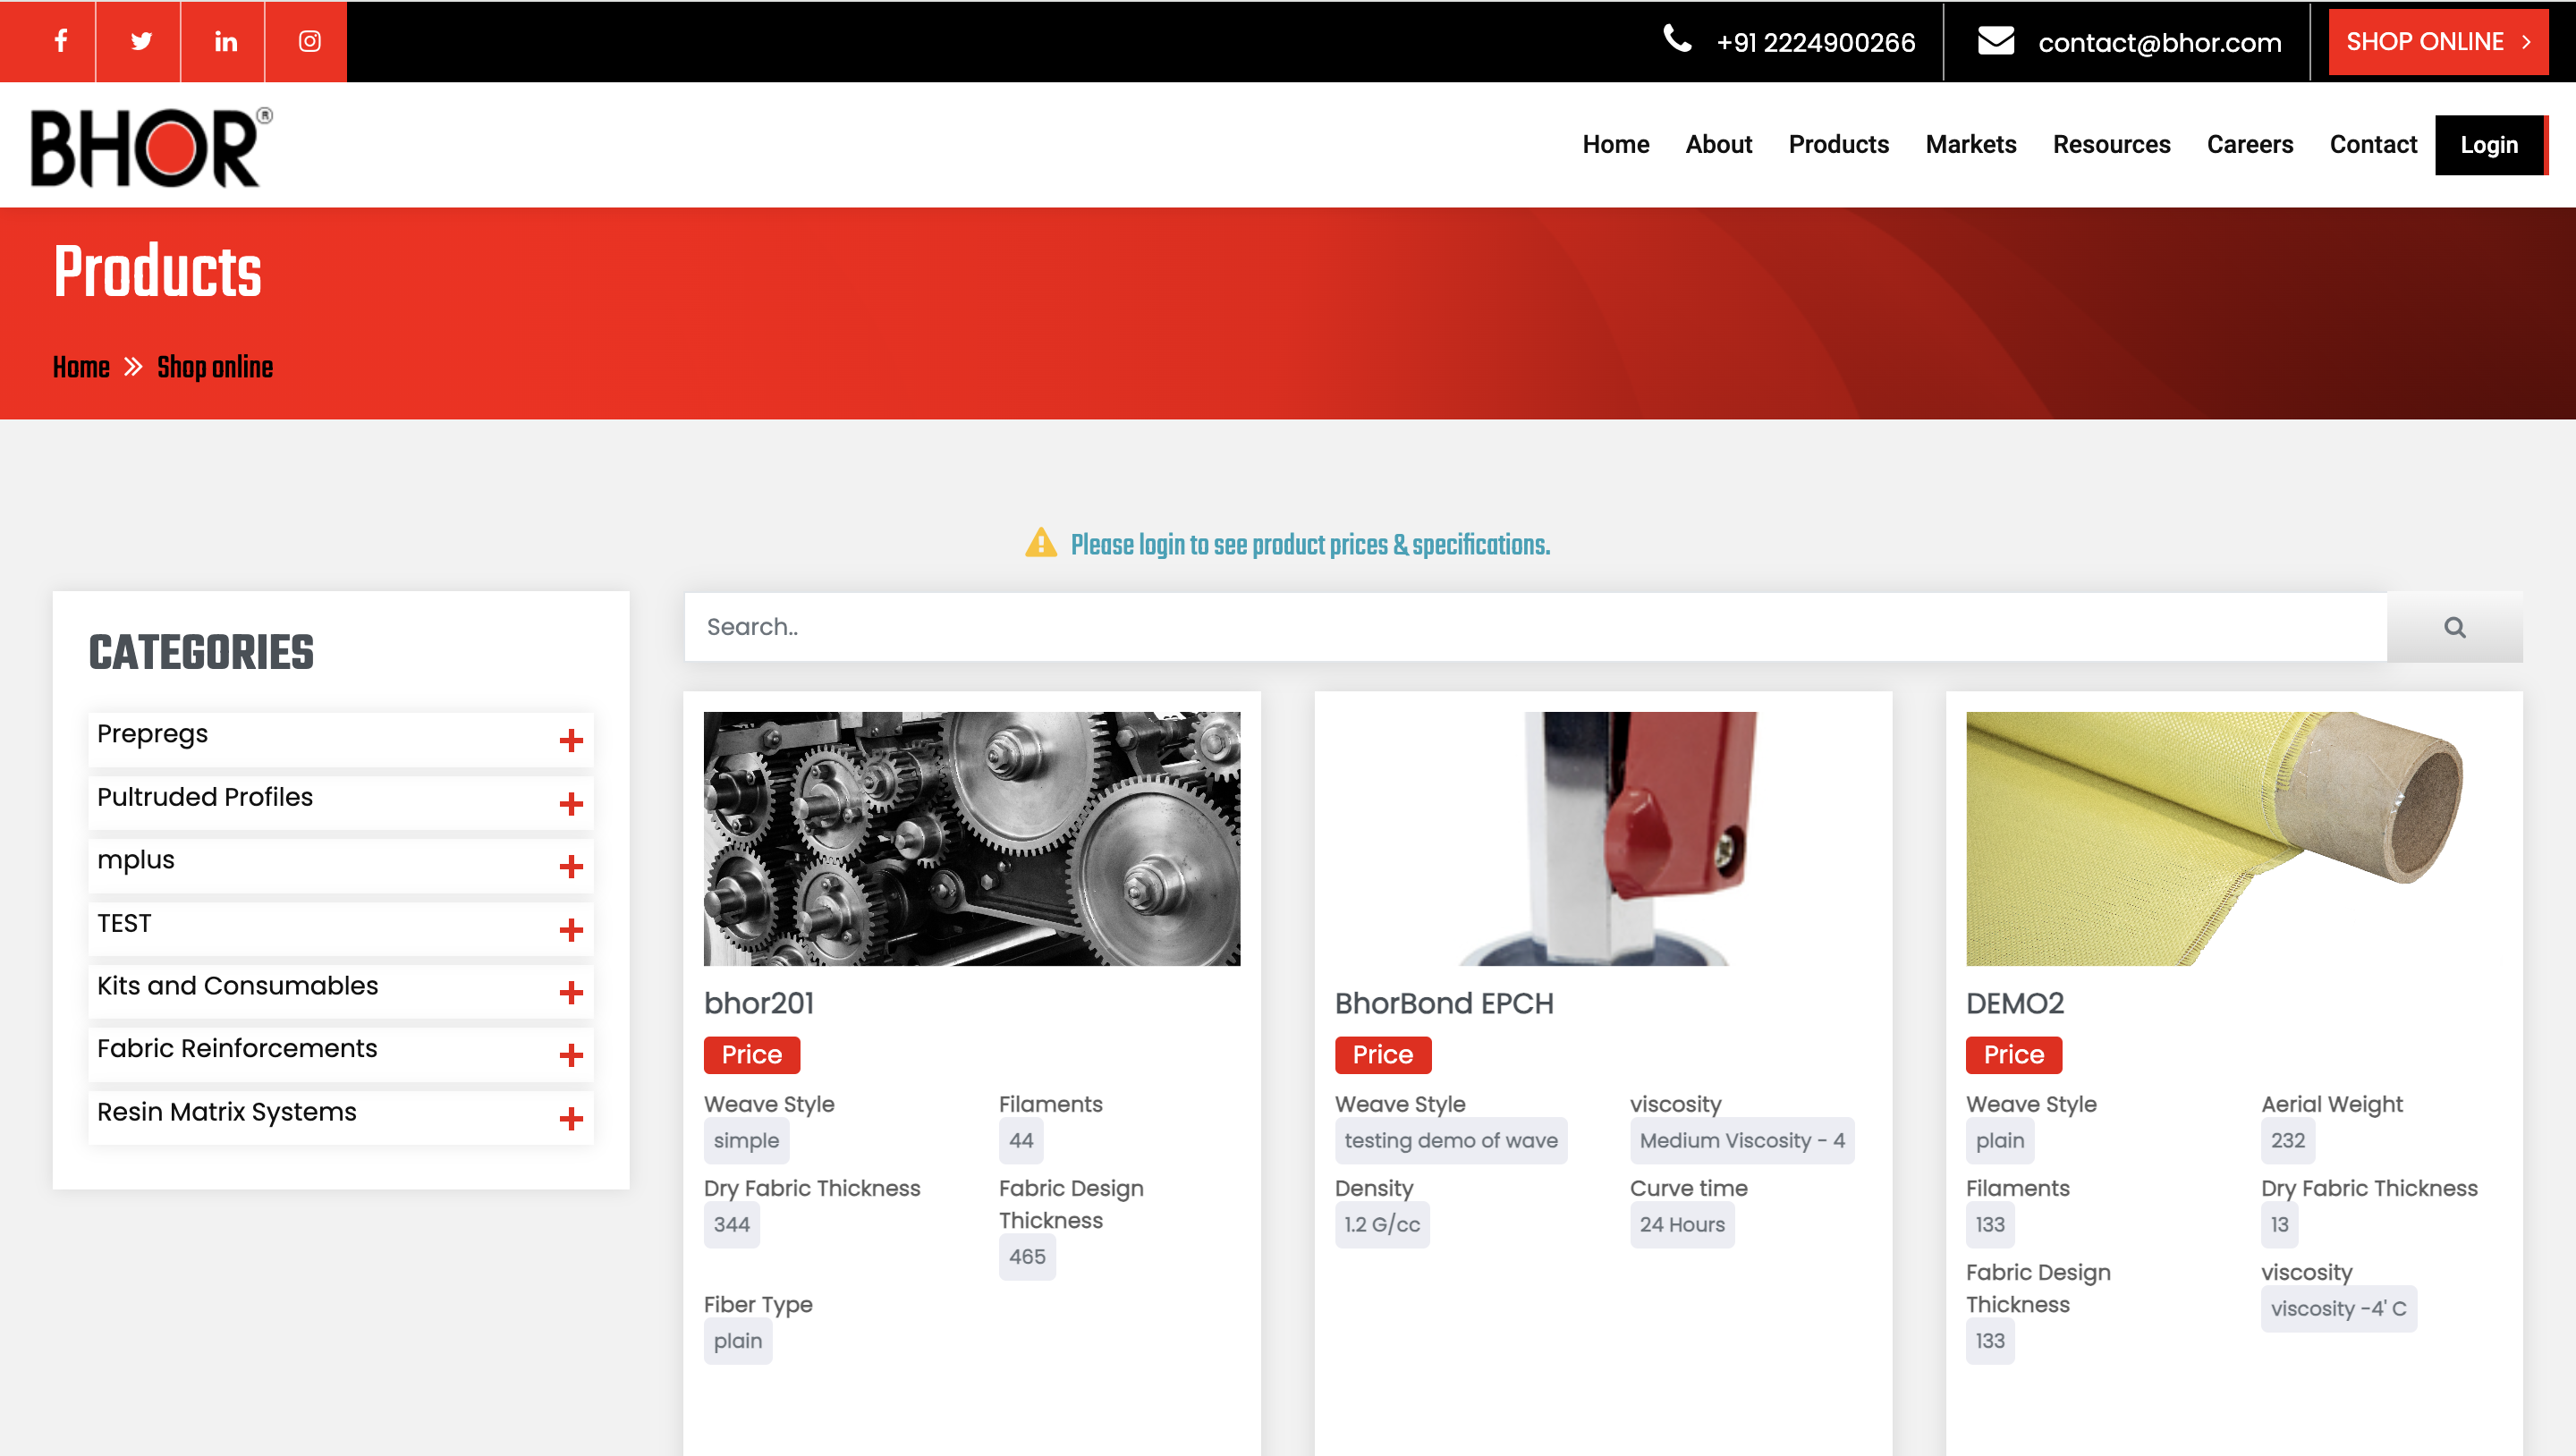Open the BhorBond EPCH product title
The width and height of the screenshot is (2576, 1456).
1444,1003
